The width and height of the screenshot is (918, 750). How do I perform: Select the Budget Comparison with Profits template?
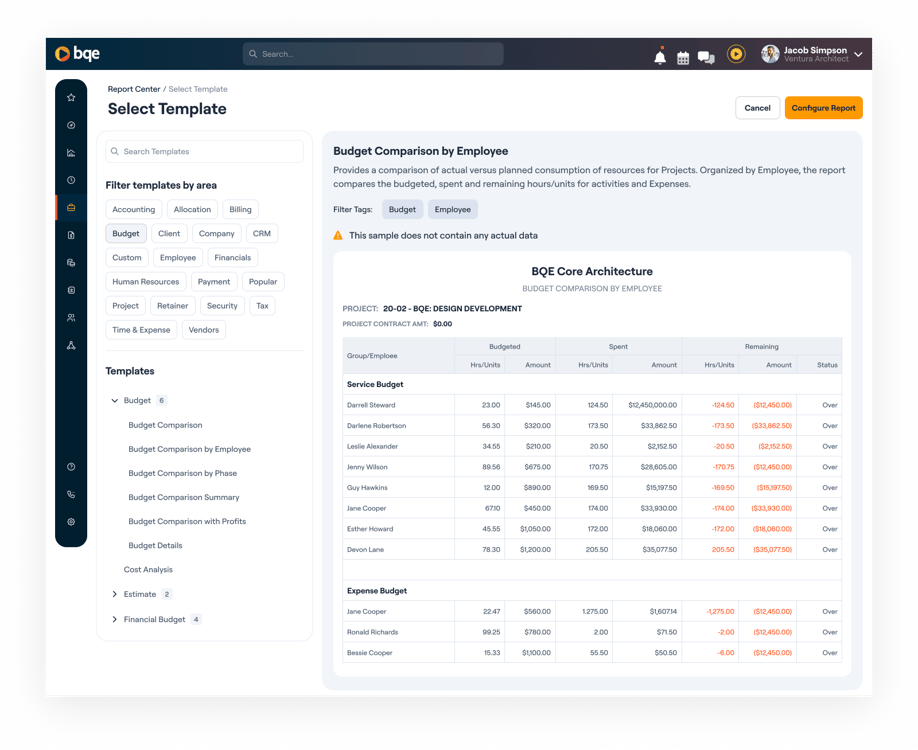[187, 521]
